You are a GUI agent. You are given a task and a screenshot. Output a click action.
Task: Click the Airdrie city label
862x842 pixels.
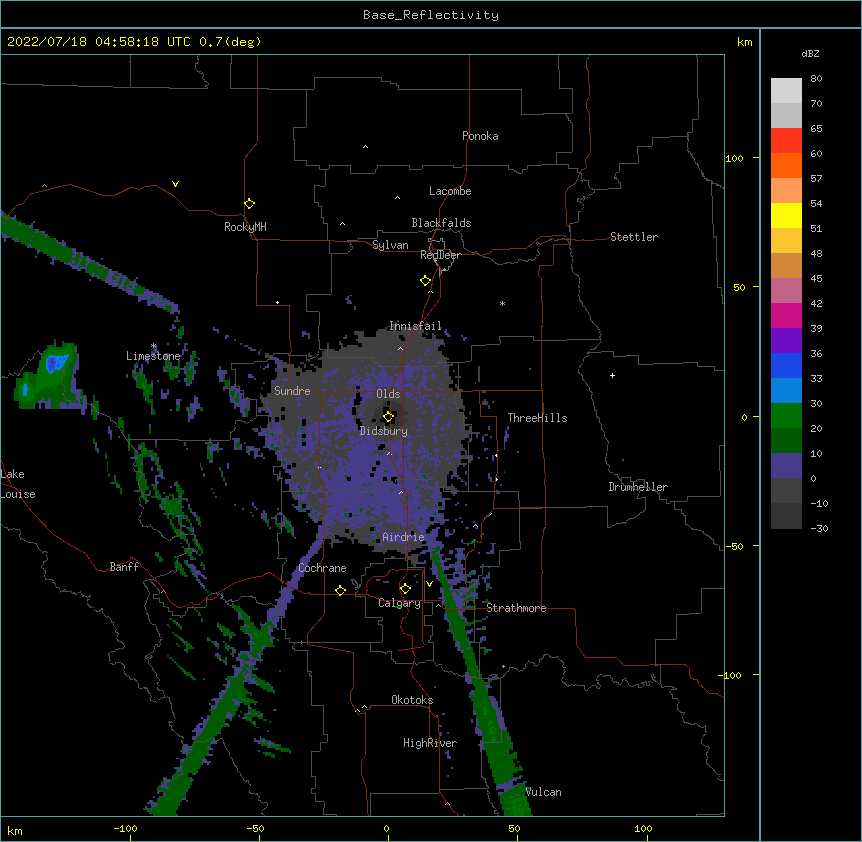point(403,537)
